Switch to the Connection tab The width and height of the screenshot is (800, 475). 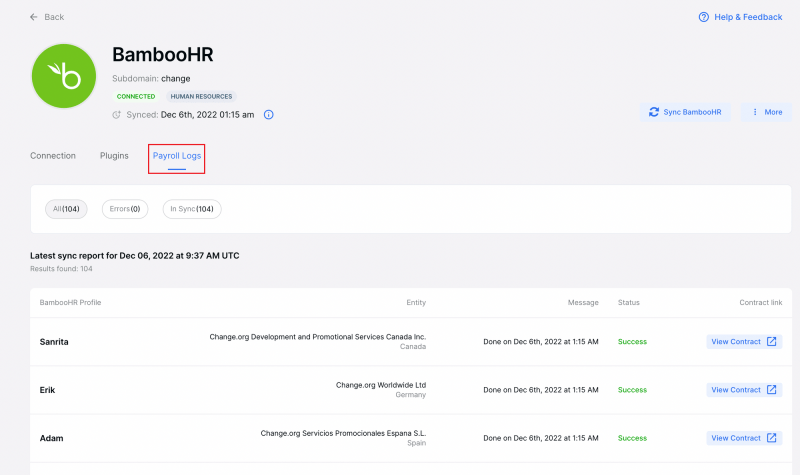53,156
